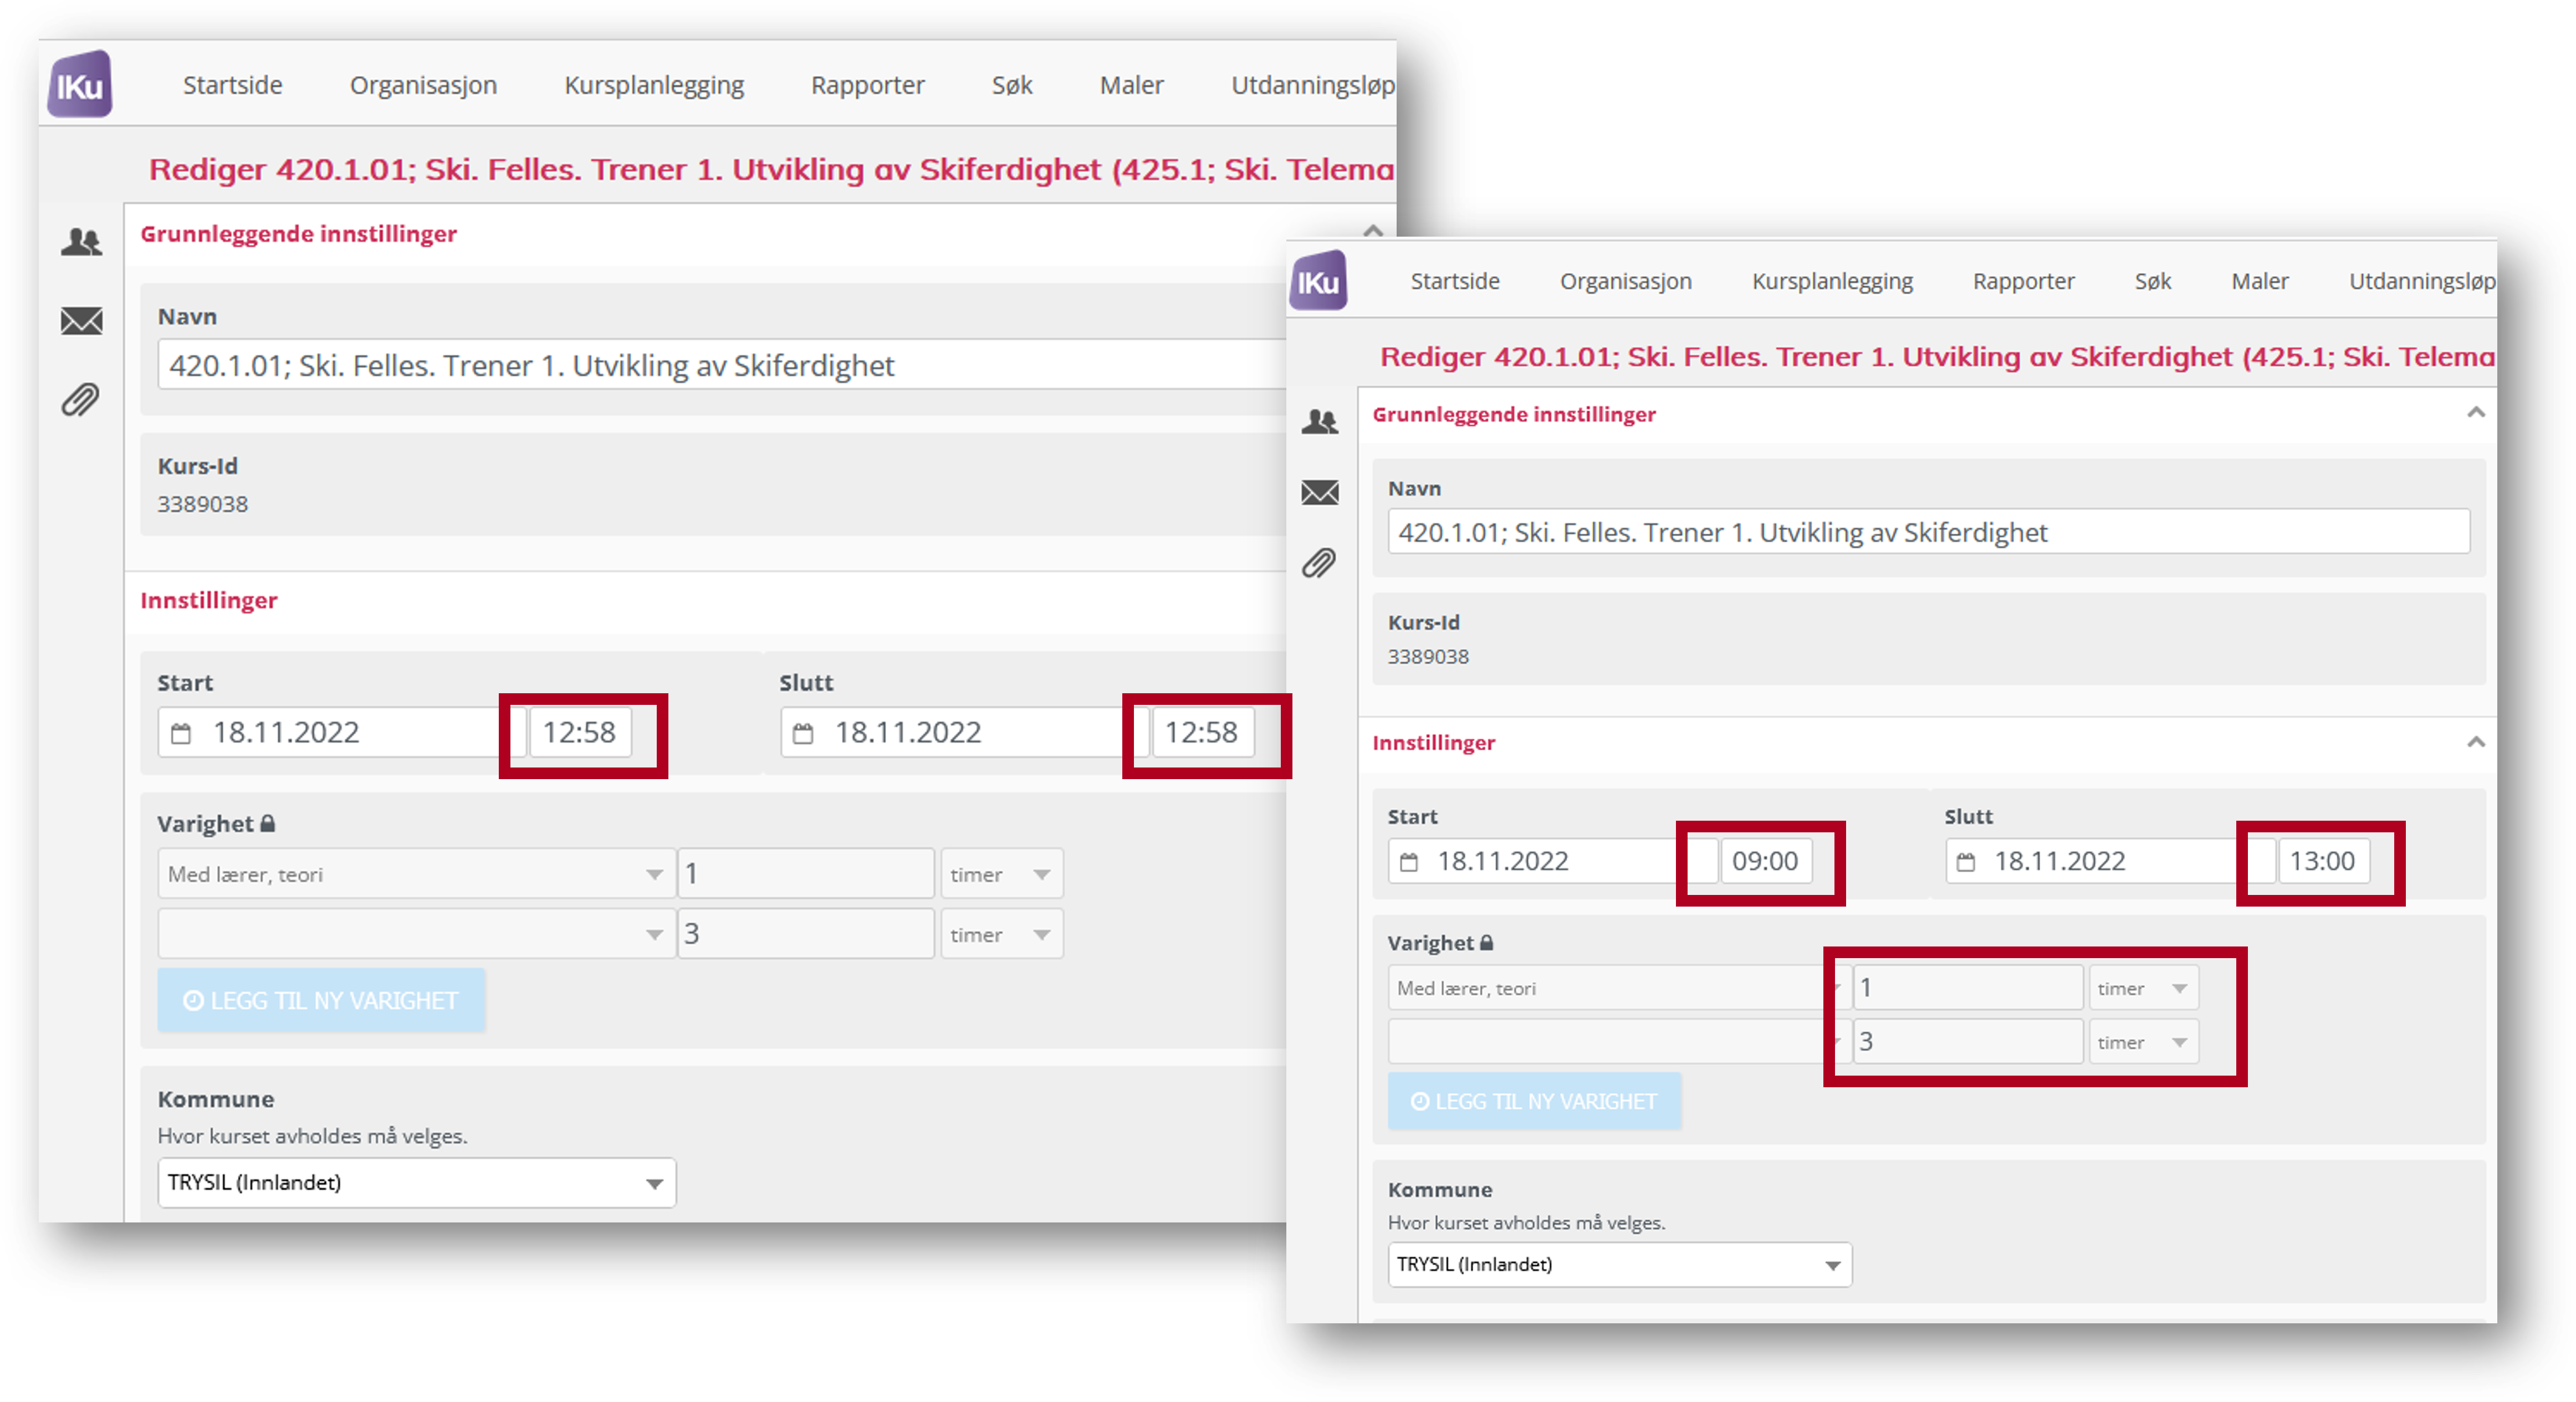2576x1402 pixels.
Task: Open the envelope mail icon in front window sidebar
Action: pos(1319,492)
